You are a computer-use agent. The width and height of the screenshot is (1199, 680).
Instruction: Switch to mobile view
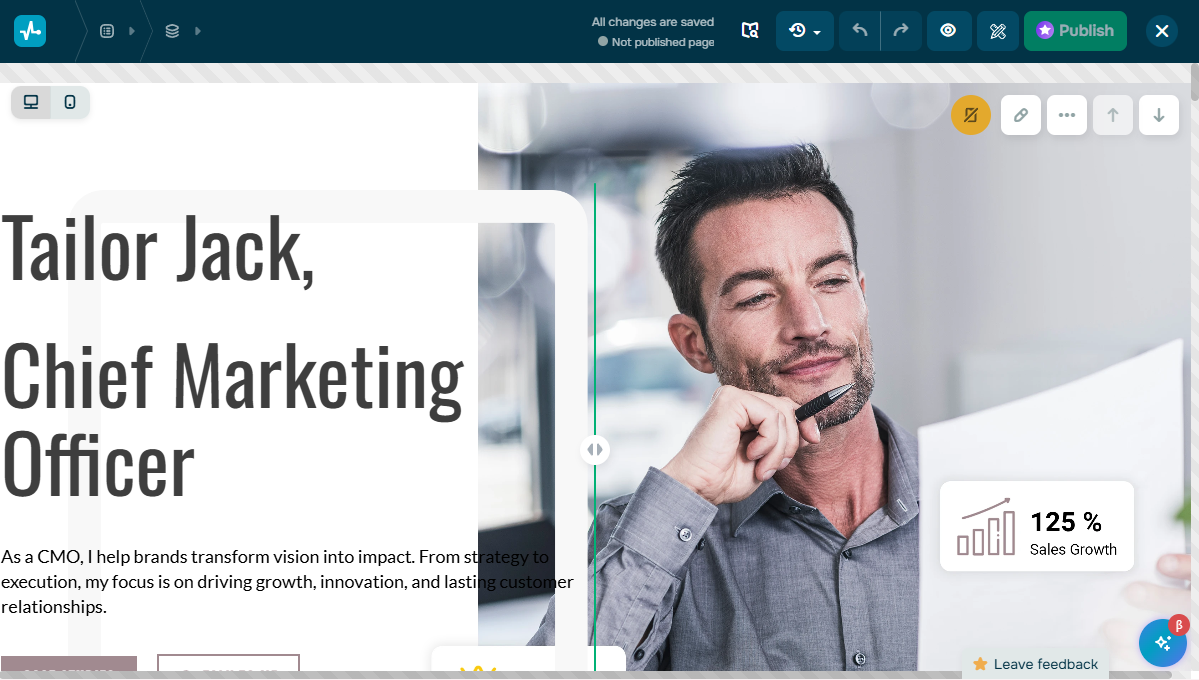pyautogui.click(x=70, y=102)
